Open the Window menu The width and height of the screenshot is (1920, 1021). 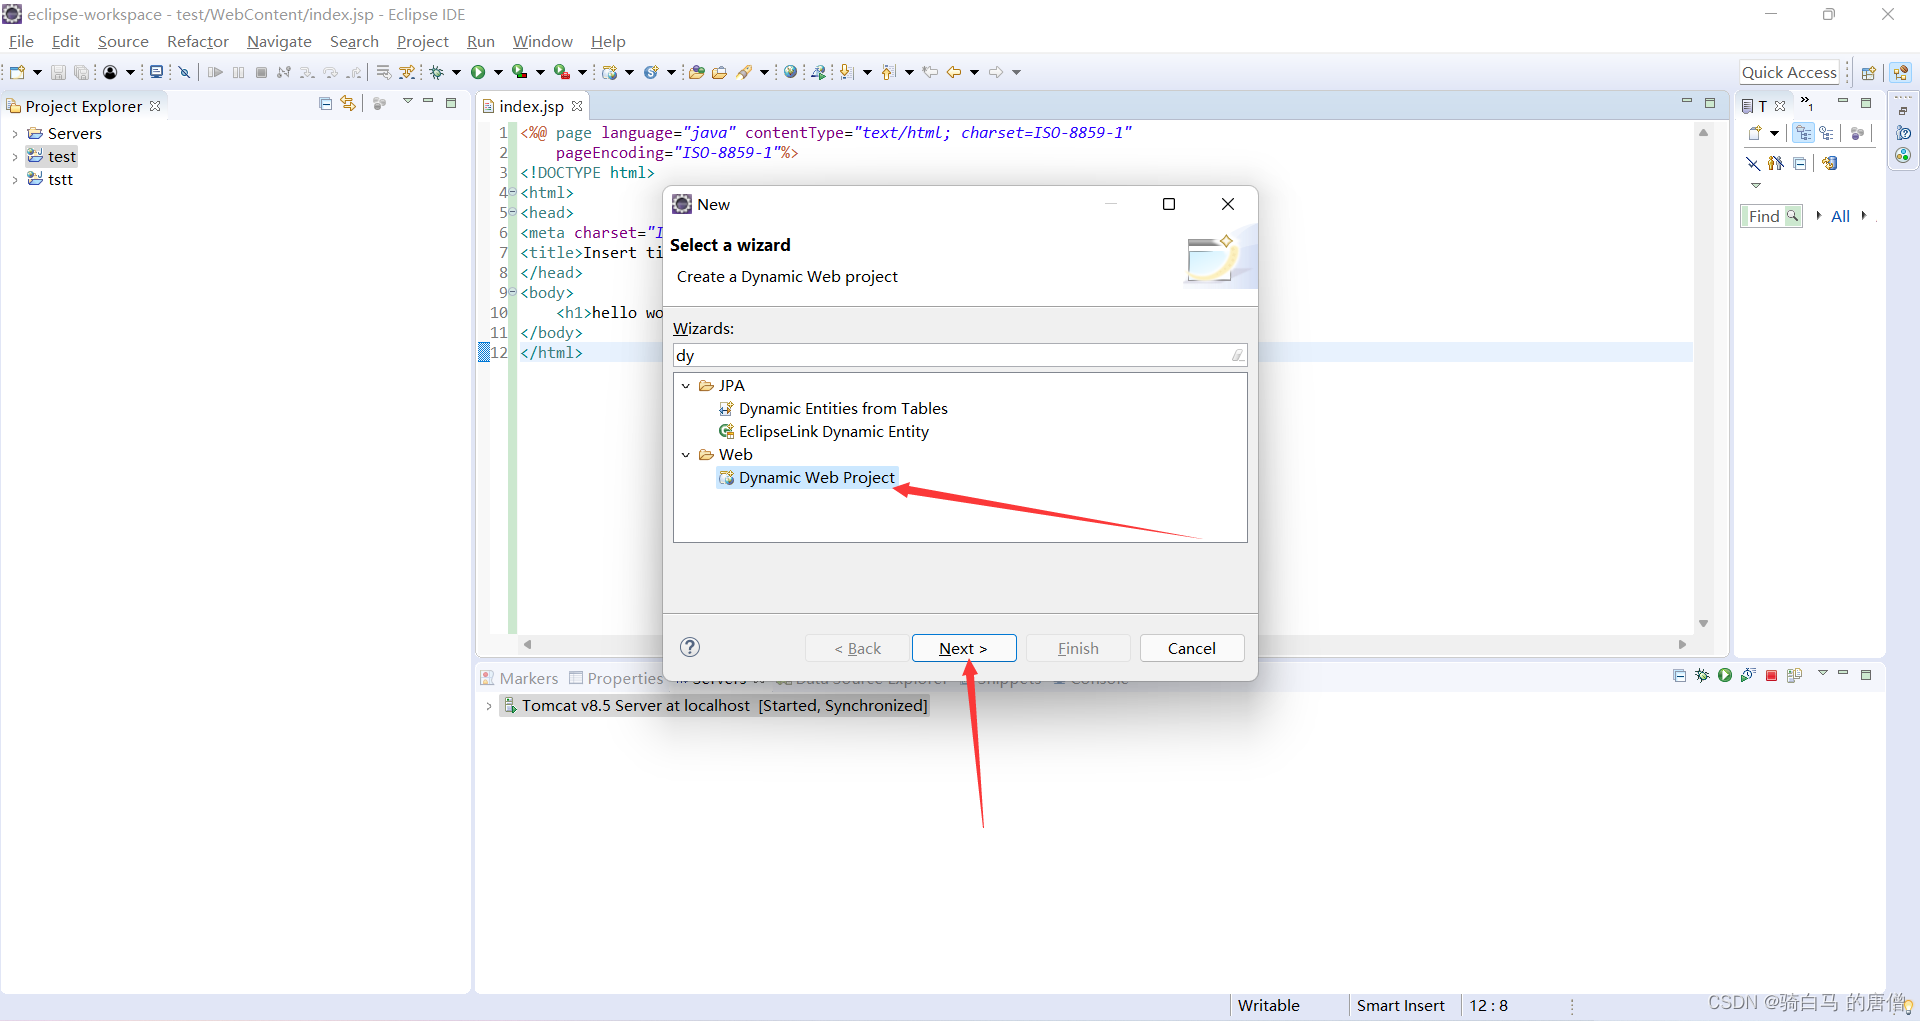[x=542, y=41]
